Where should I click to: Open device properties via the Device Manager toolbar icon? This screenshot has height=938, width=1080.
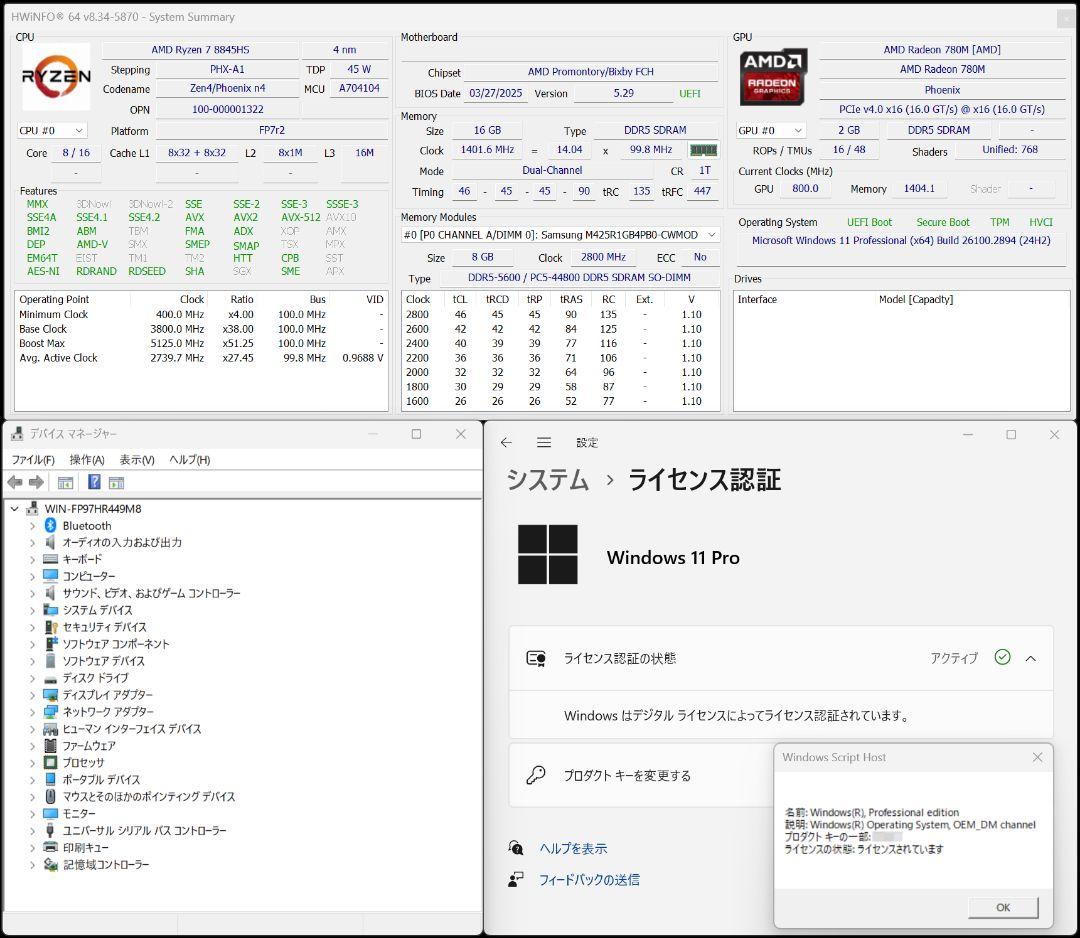[x=65, y=482]
